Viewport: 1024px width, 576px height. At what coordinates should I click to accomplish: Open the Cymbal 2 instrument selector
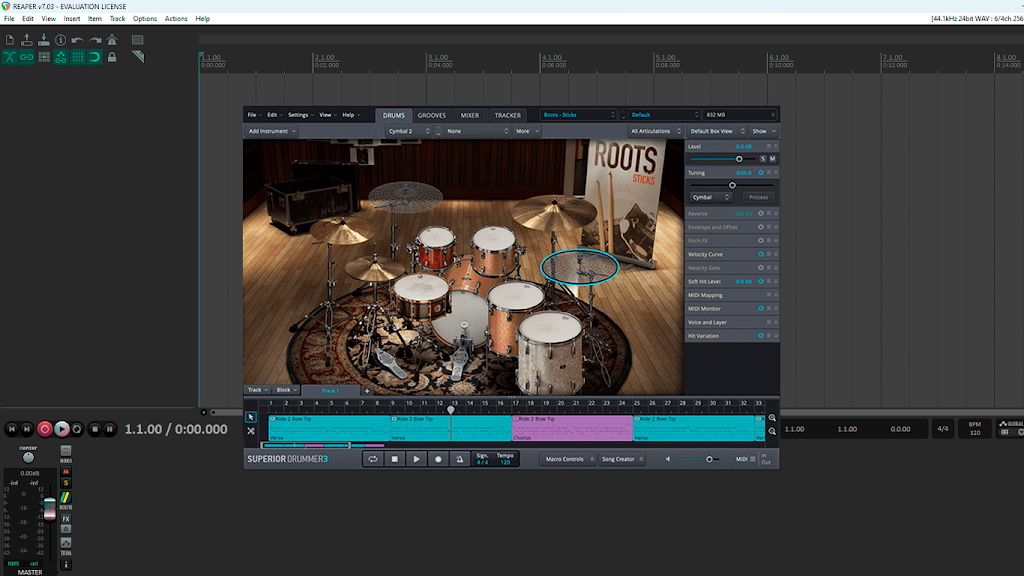click(409, 131)
